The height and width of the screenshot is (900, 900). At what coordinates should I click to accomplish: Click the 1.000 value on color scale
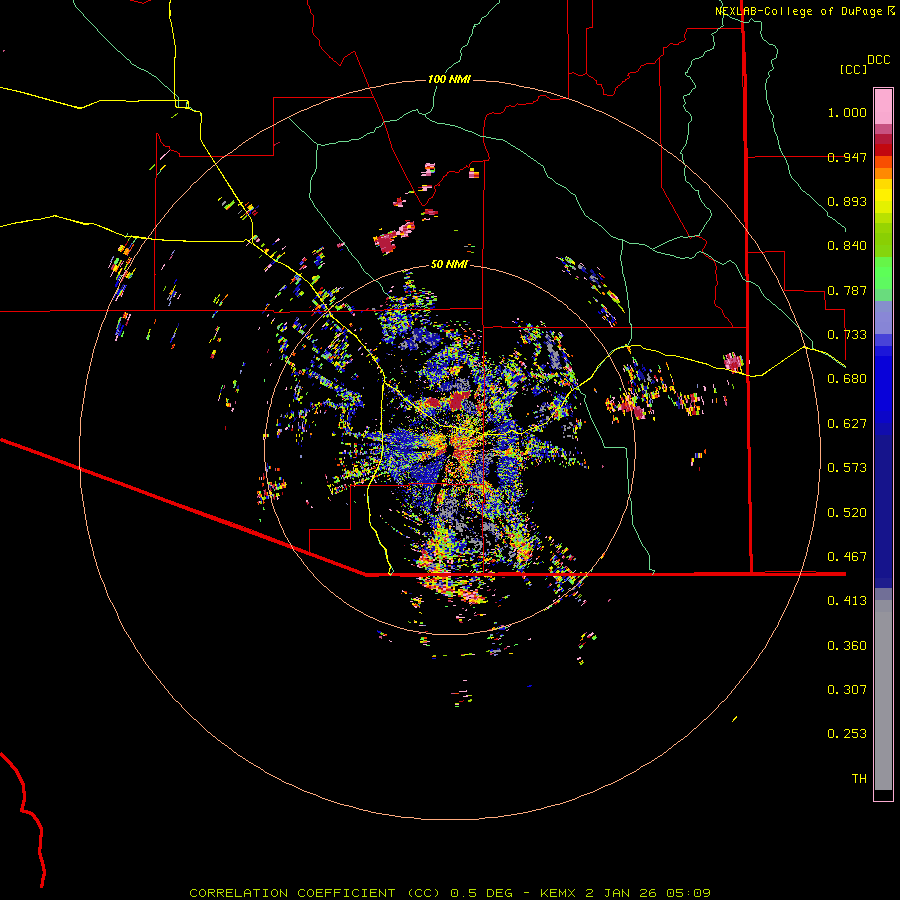(847, 112)
